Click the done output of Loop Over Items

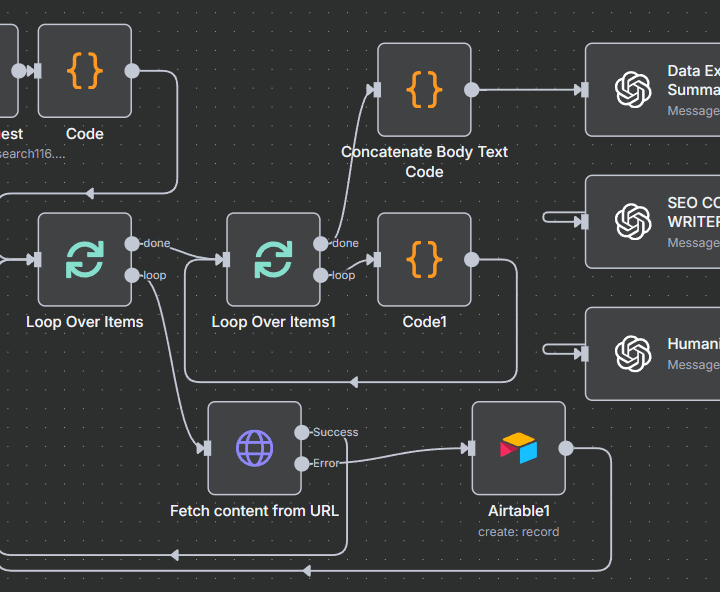coord(132,243)
